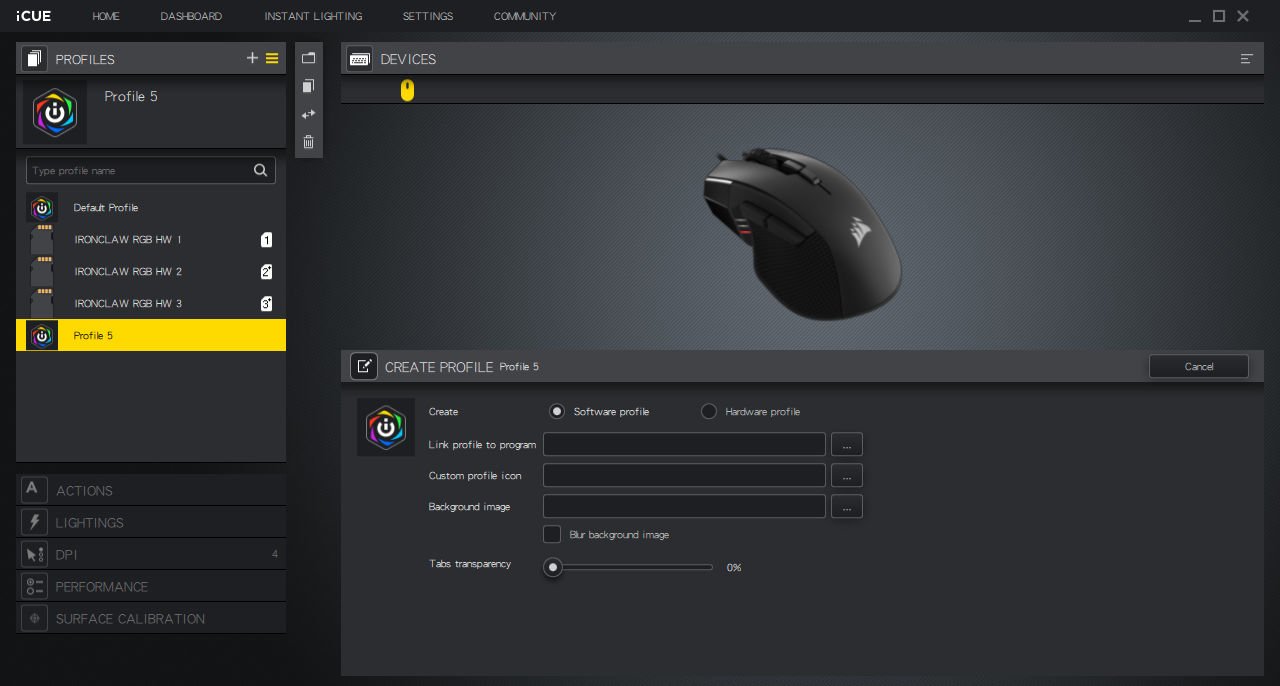Click the new folder icon in side toolbar
This screenshot has height=686, width=1280.
308,58
